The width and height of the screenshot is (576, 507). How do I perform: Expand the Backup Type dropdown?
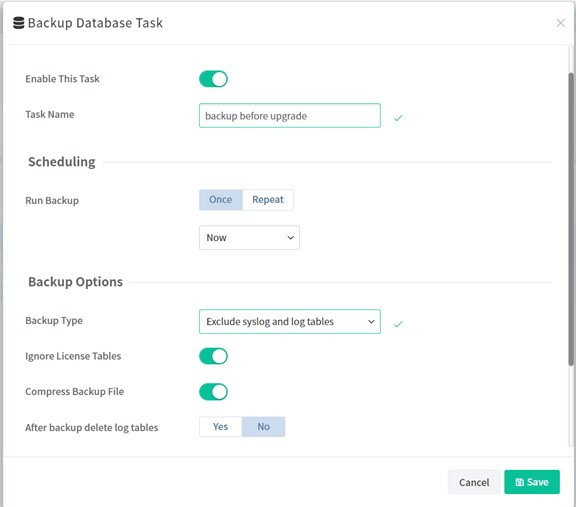290,321
